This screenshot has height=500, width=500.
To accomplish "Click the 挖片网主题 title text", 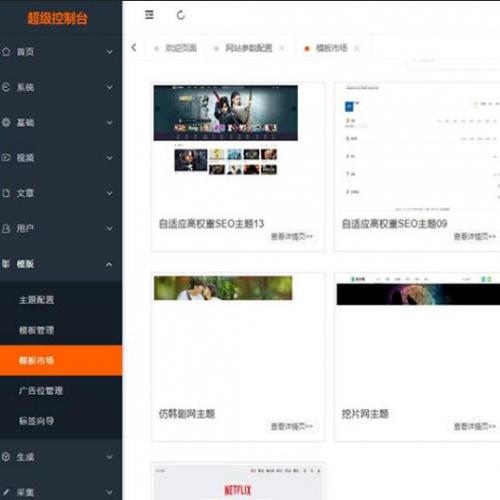I will 365,414.
